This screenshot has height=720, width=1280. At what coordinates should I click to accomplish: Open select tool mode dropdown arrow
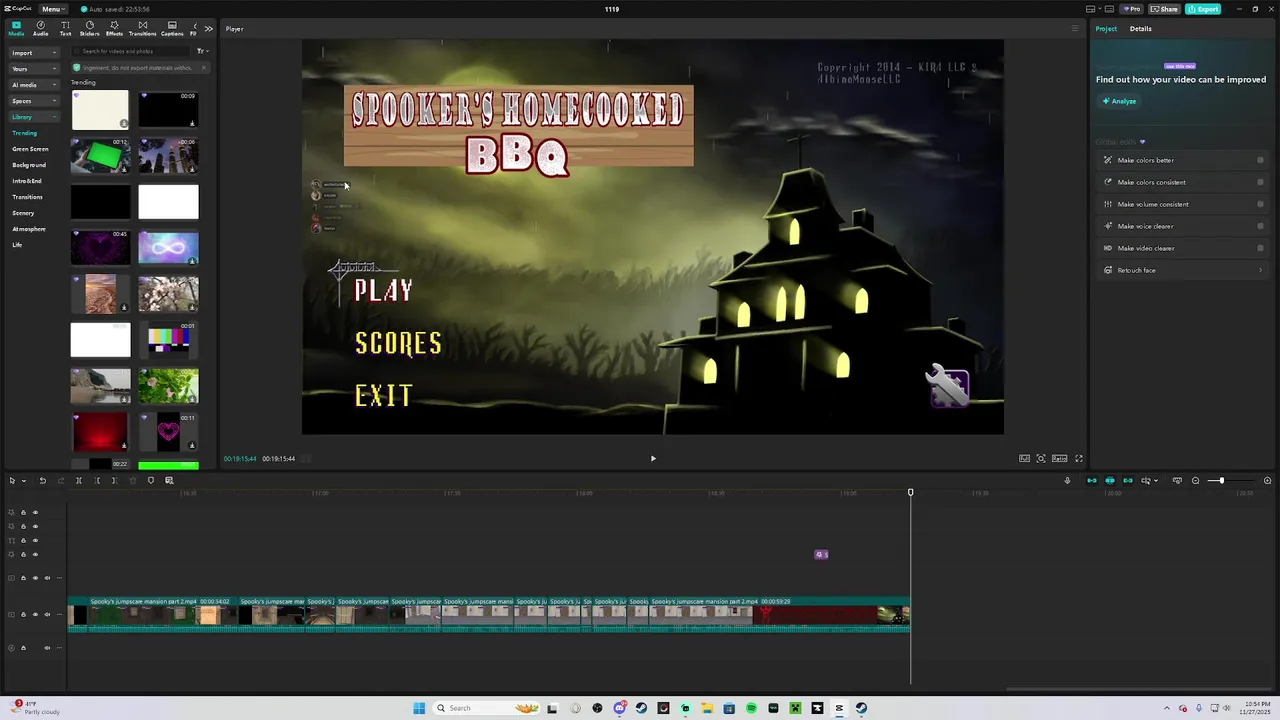click(x=23, y=481)
